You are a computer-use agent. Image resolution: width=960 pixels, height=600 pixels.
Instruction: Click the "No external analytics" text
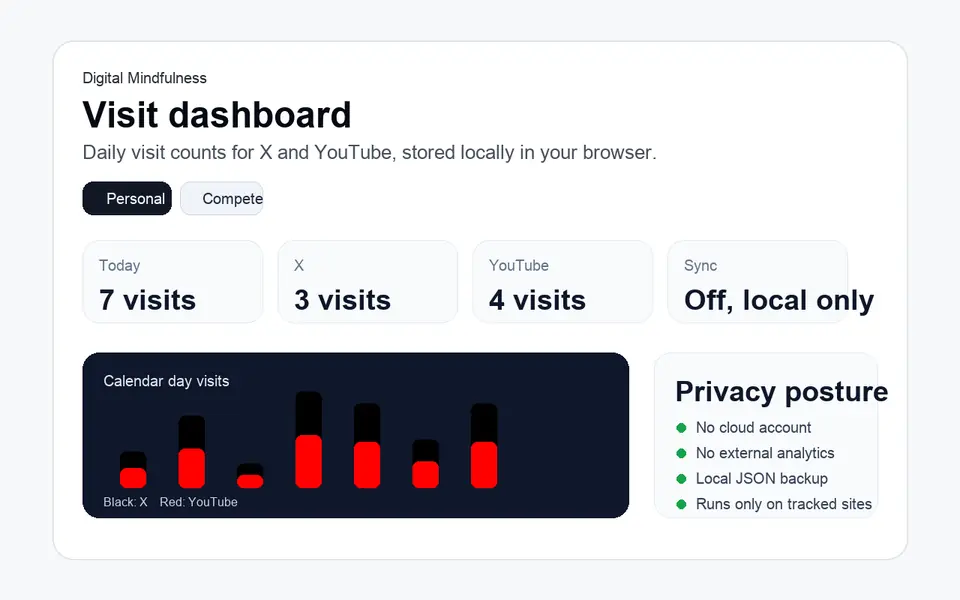click(765, 454)
